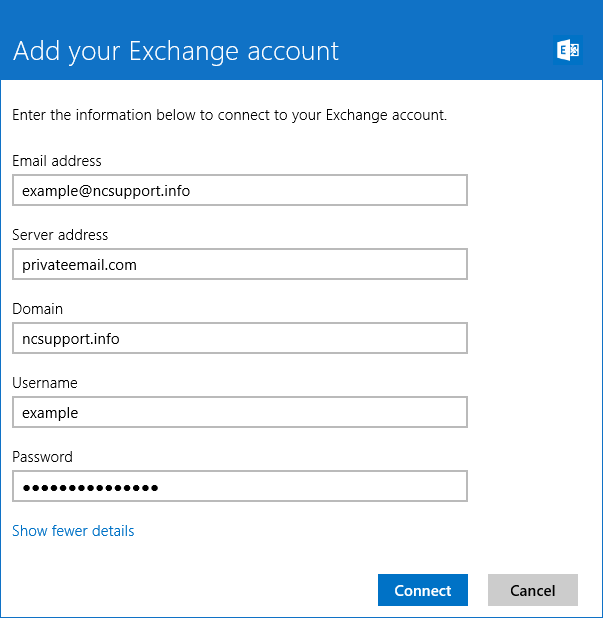
Task: Click the word 'account' in the title
Action: [x=293, y=52]
